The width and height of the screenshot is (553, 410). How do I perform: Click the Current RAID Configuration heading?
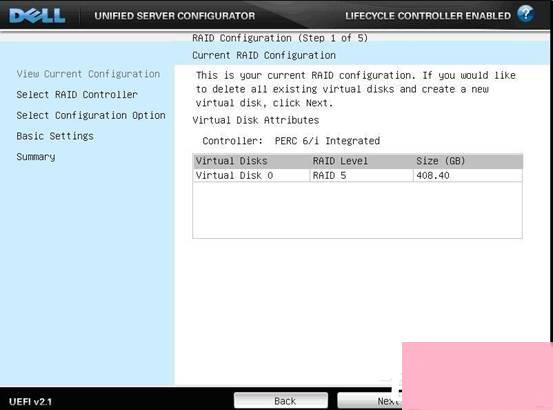[x=264, y=55]
